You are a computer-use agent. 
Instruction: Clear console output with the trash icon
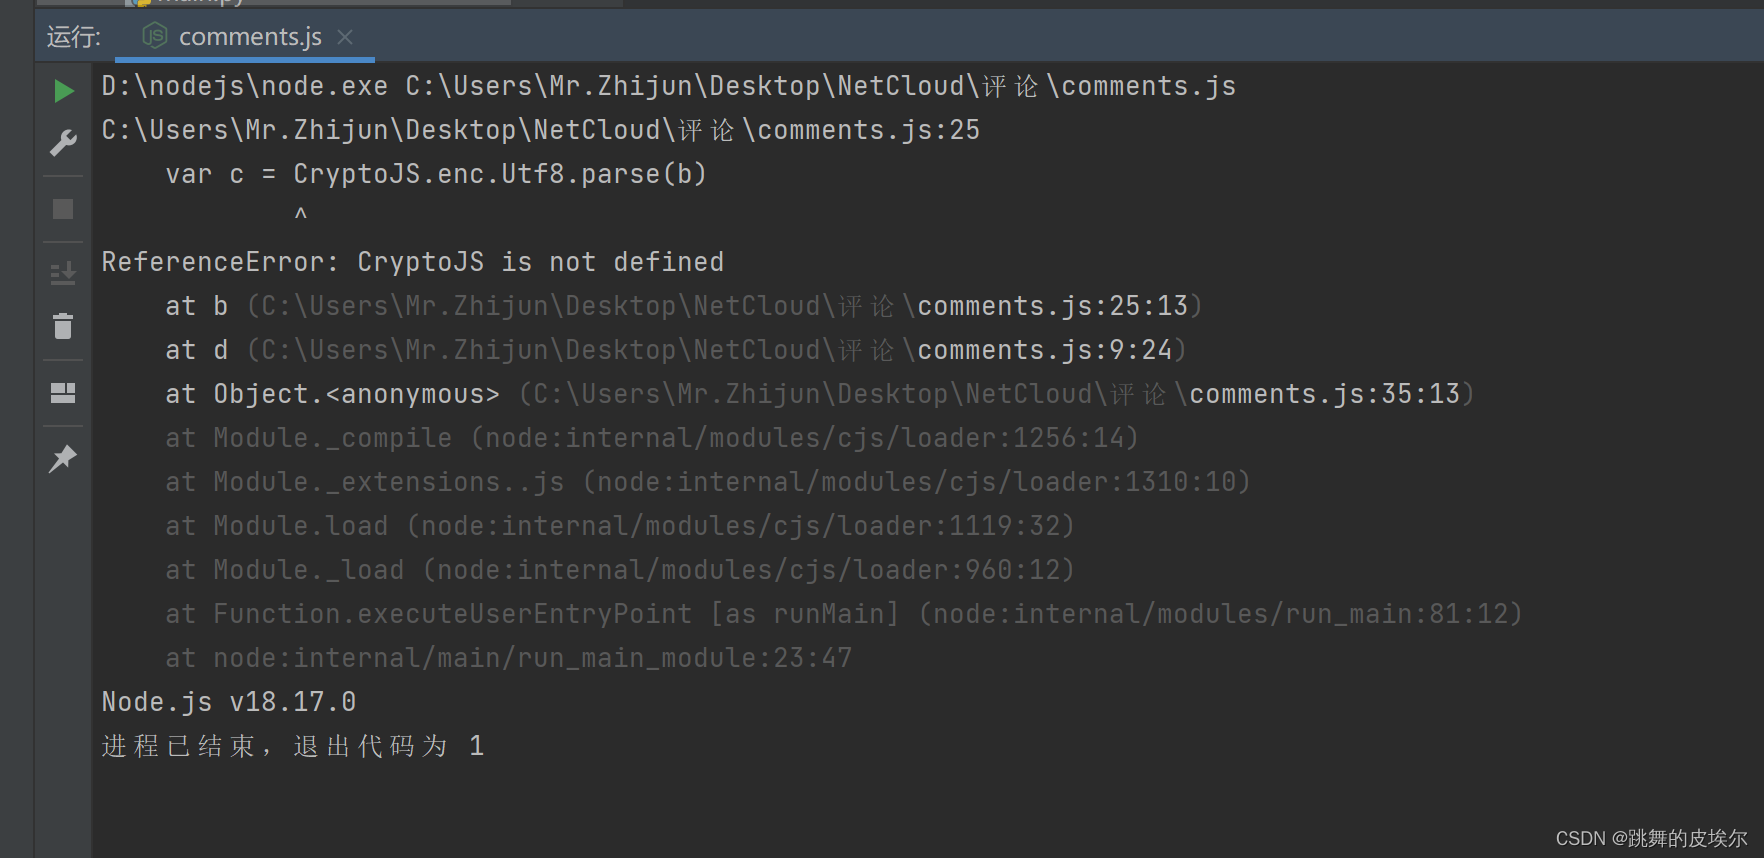click(x=63, y=326)
